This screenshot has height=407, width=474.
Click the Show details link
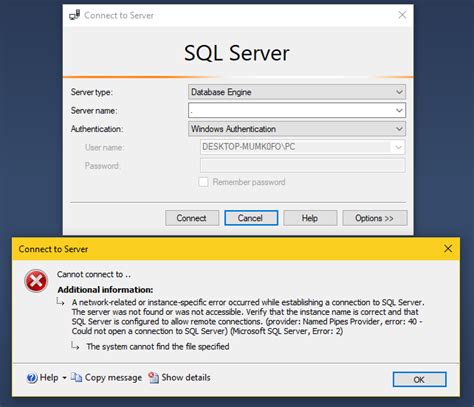pos(186,377)
